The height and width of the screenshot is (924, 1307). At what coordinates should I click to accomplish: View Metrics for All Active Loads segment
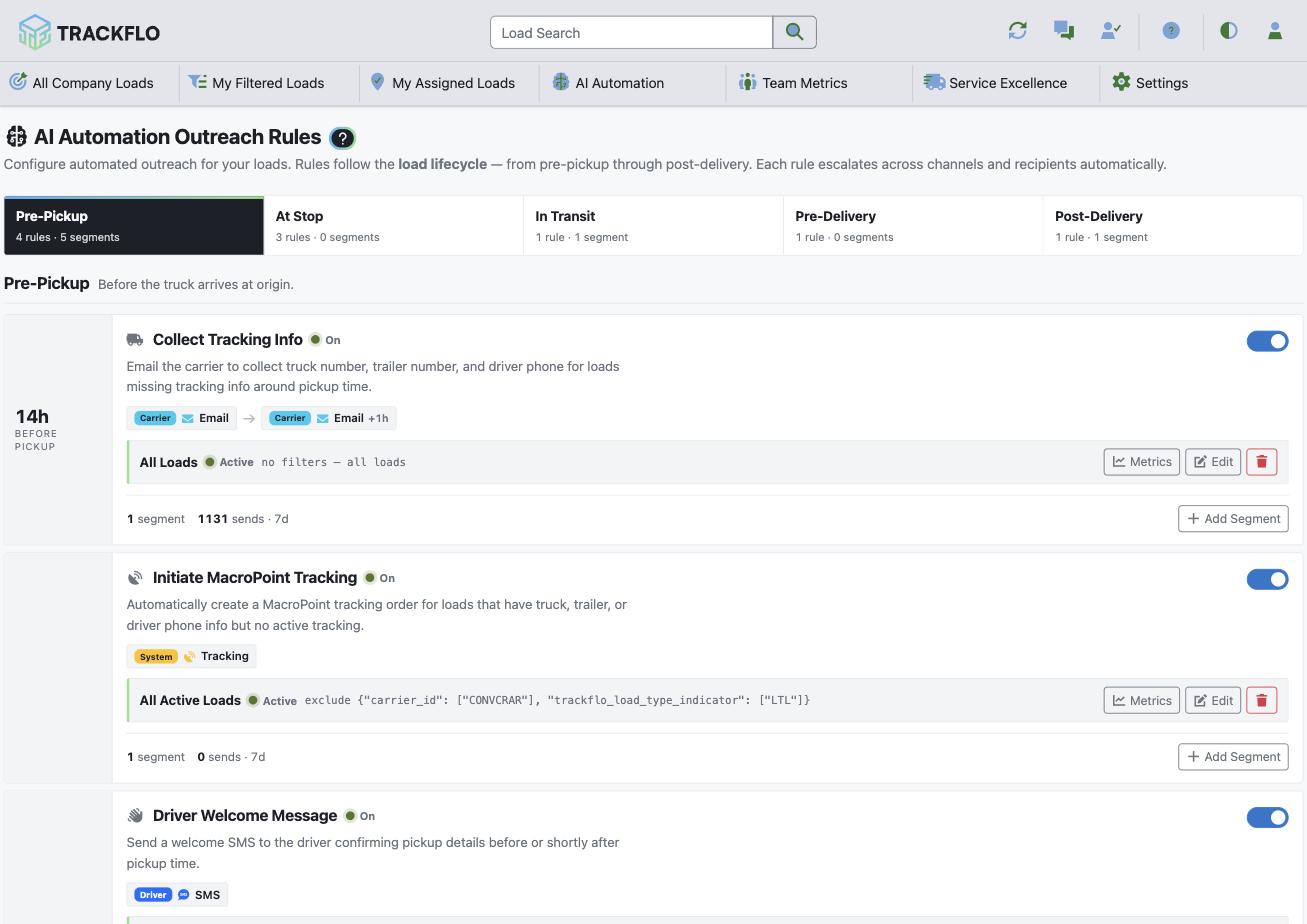point(1142,700)
